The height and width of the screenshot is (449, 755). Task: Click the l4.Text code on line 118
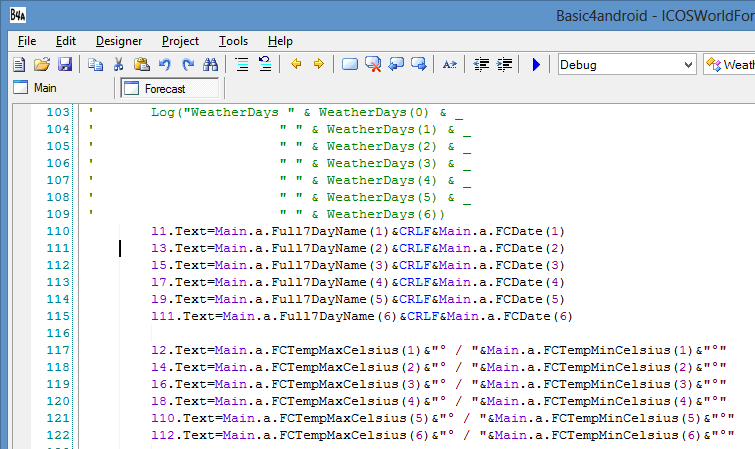179,367
